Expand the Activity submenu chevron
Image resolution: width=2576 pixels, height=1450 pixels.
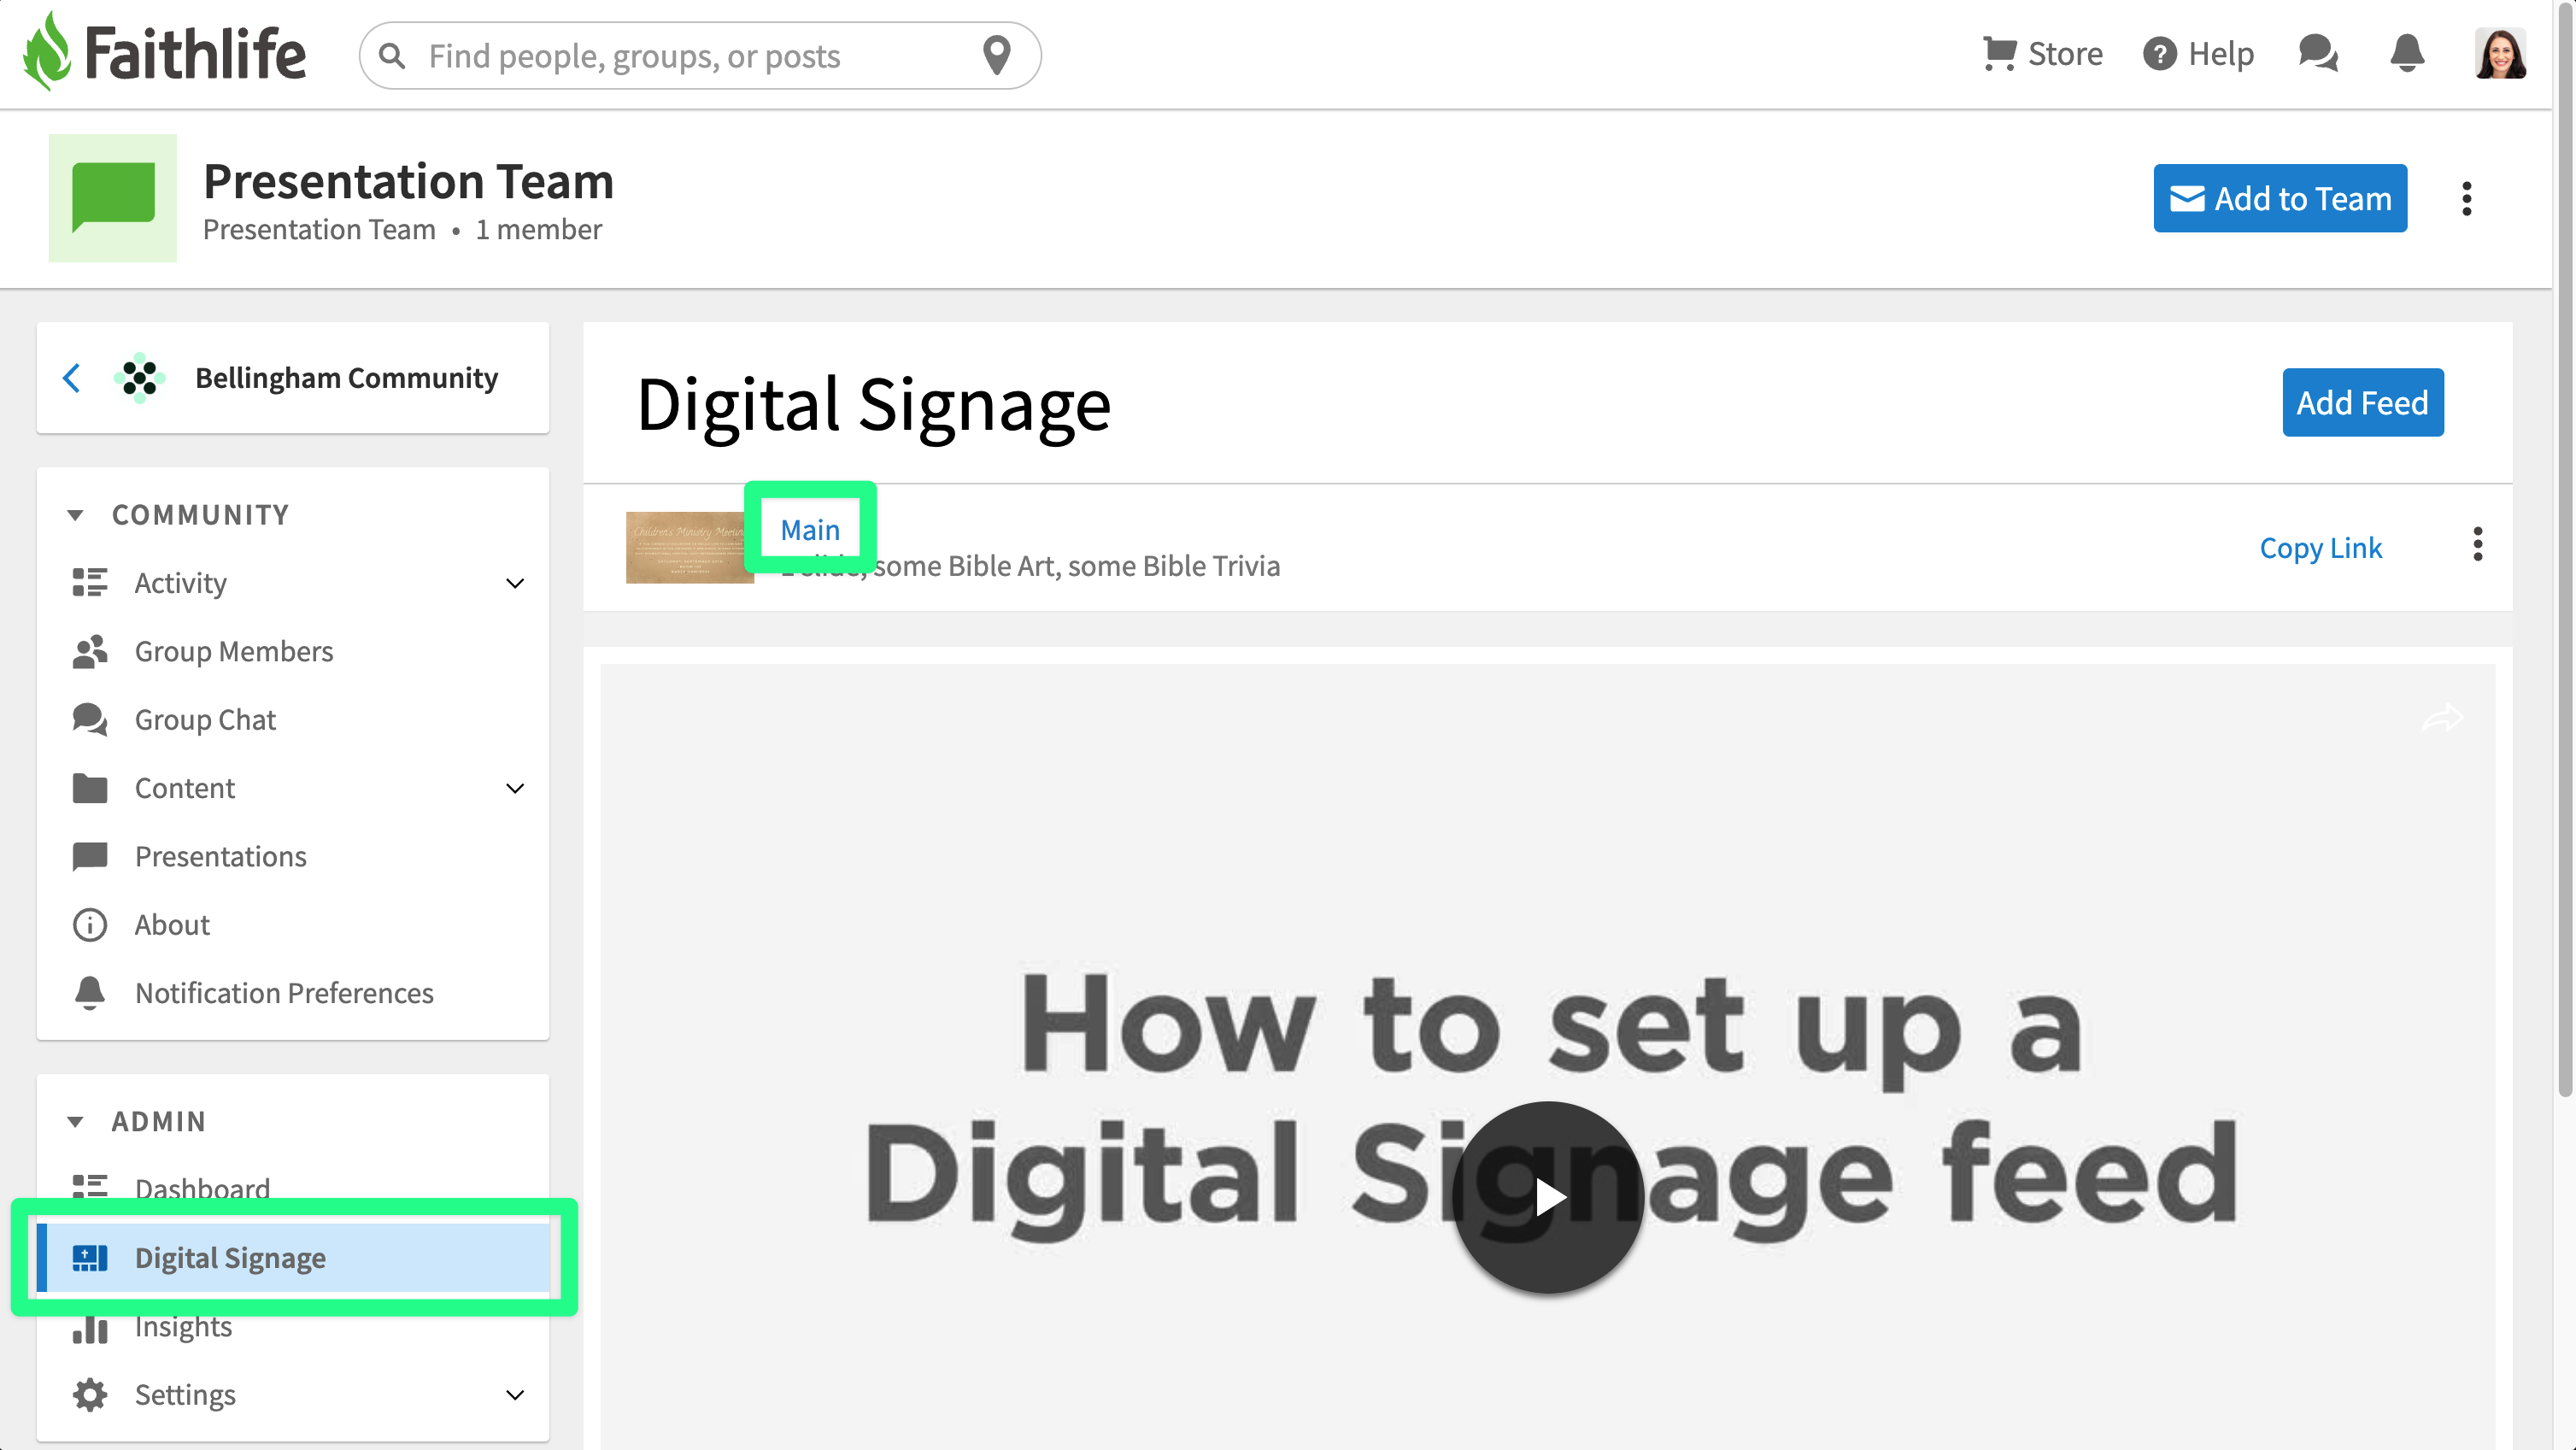[x=515, y=583]
